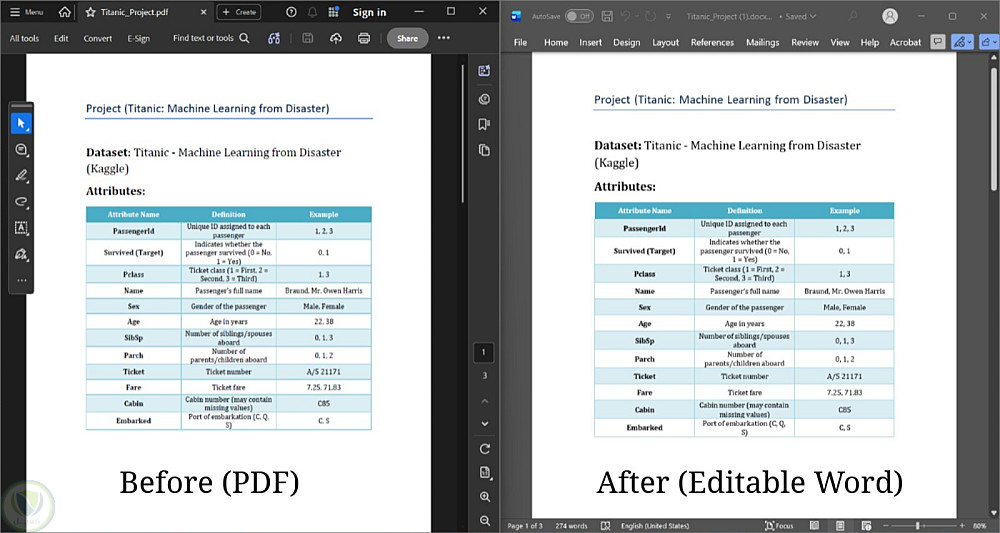1000x533 pixels.
Task: Open the Word account profile avatar
Action: [x=890, y=16]
